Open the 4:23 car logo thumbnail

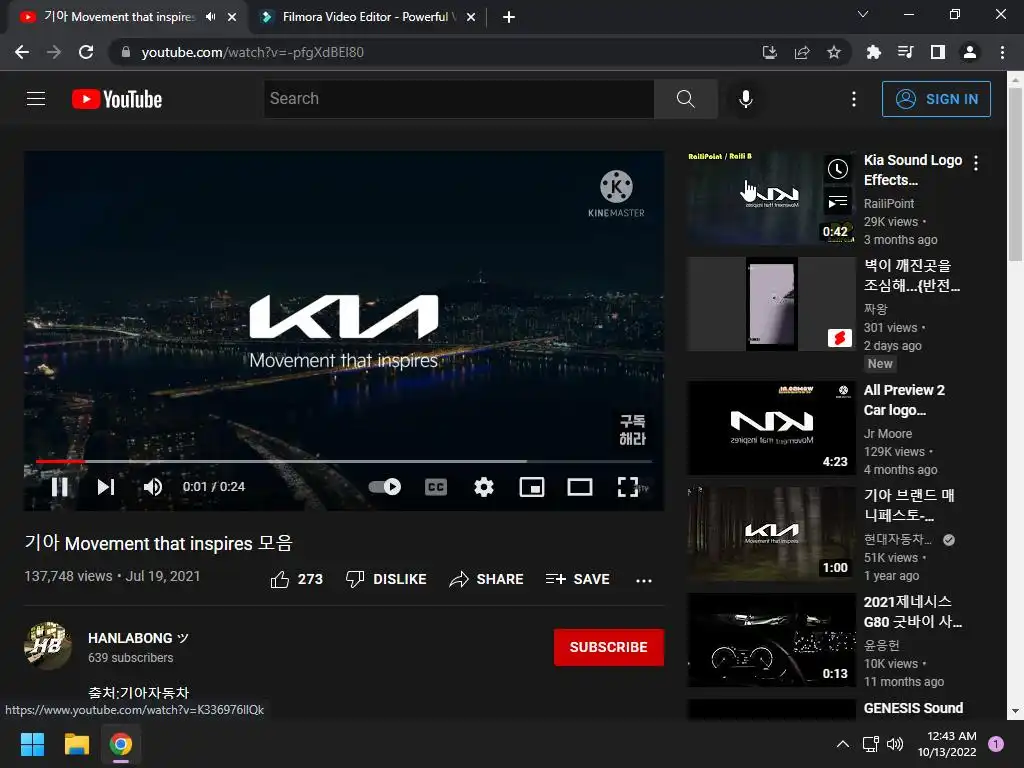coord(771,428)
